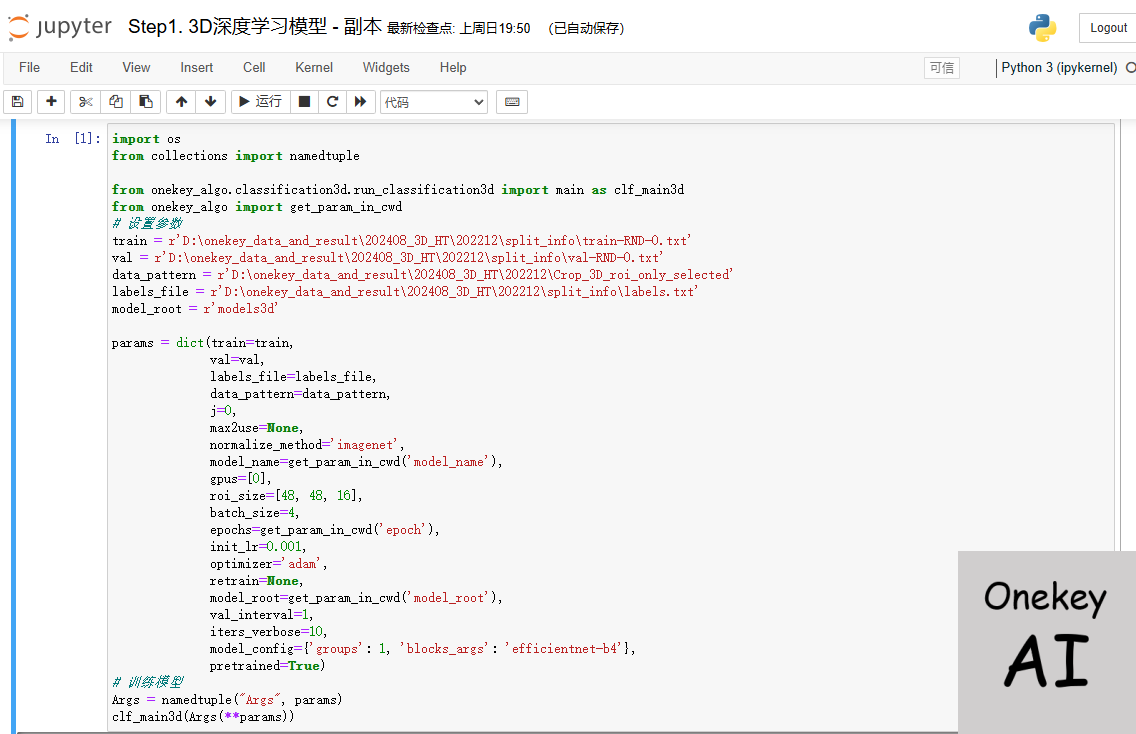Click the notebook title to rename it
Viewport: 1136px width, 734px height.
point(254,28)
